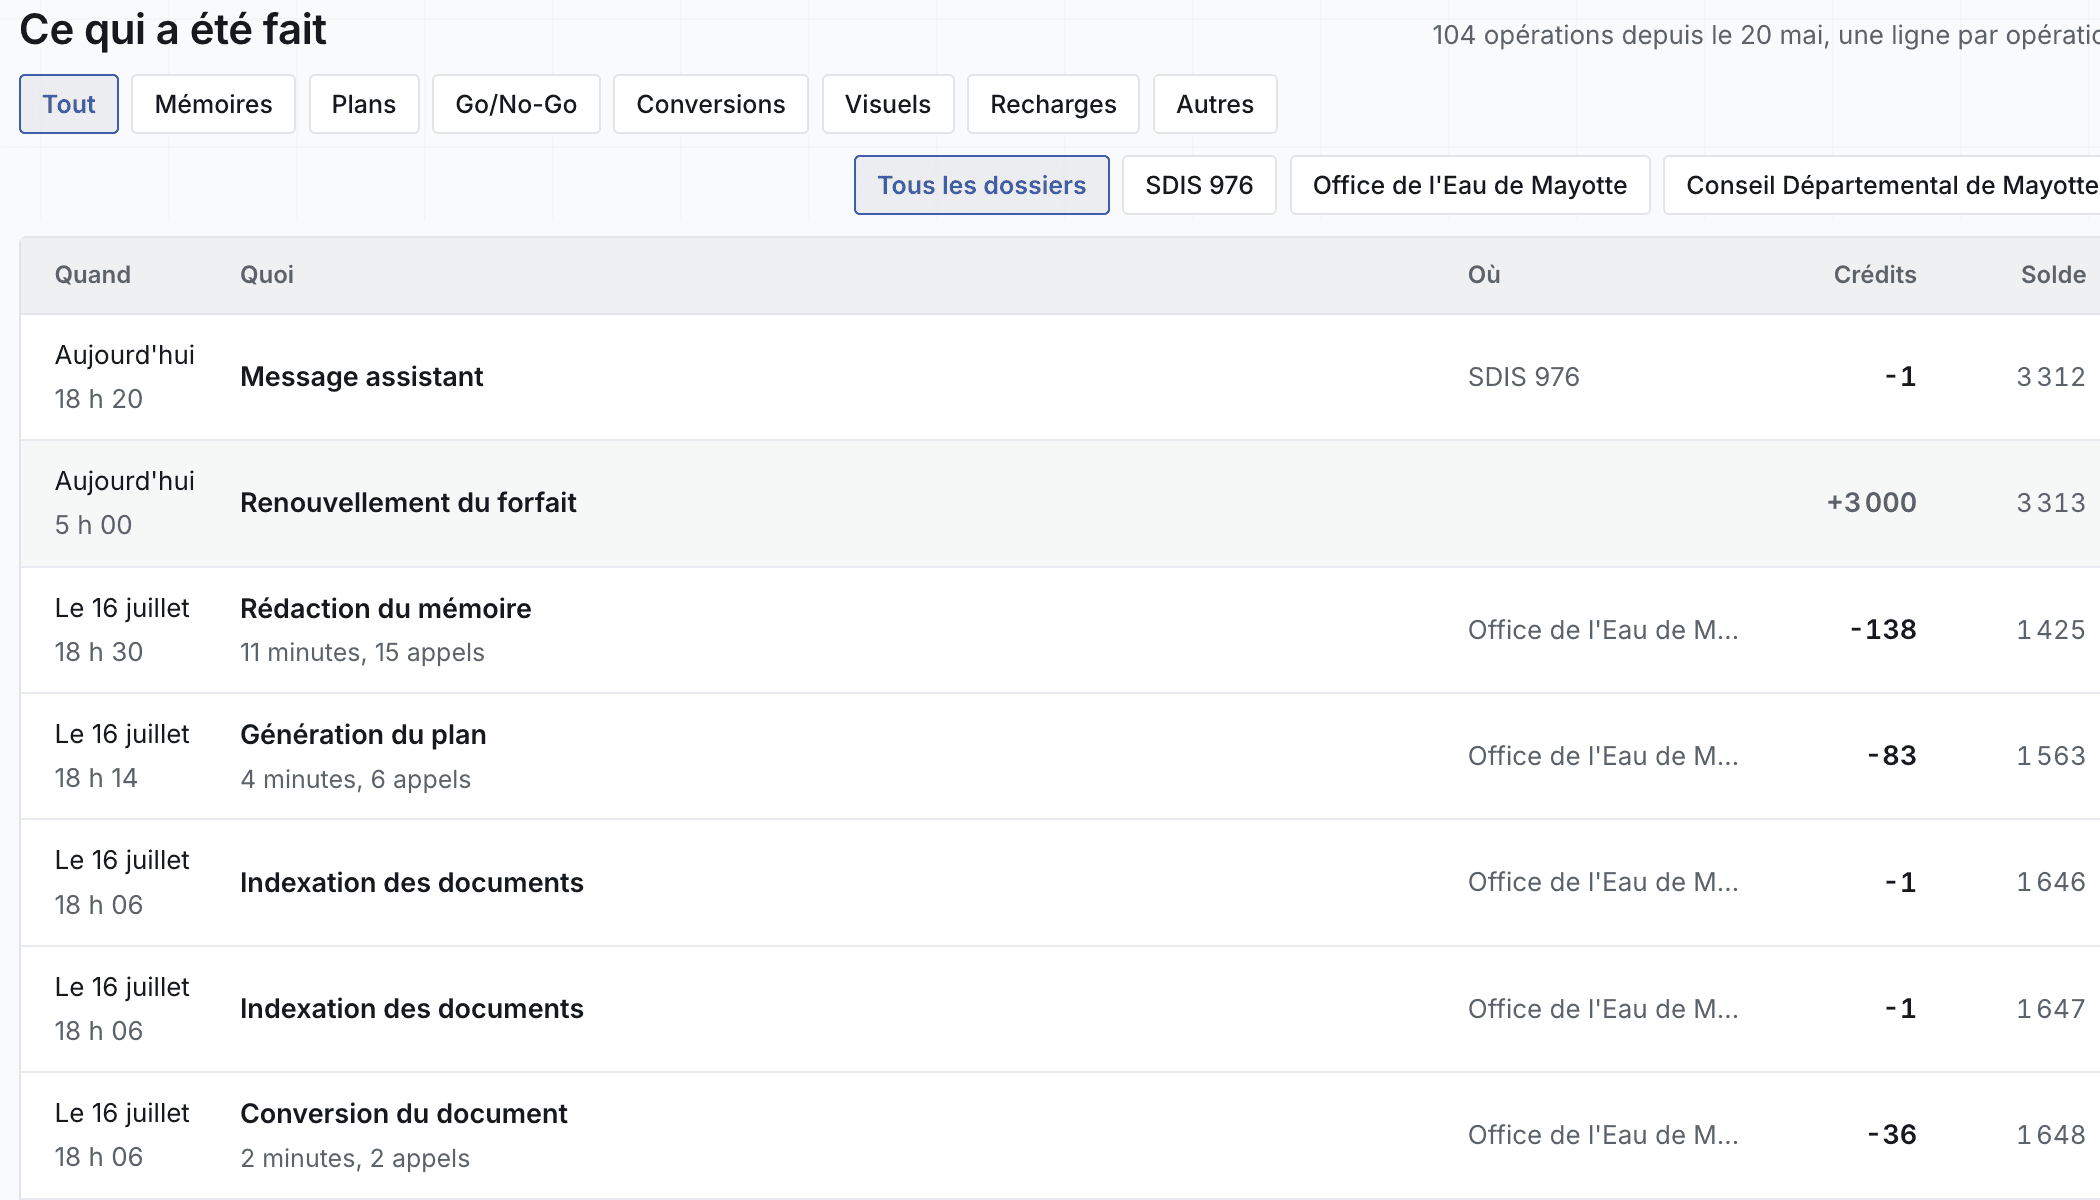Viewport: 2100px width, 1200px height.
Task: Switch to the Go/No-Go filter
Action: pyautogui.click(x=516, y=104)
